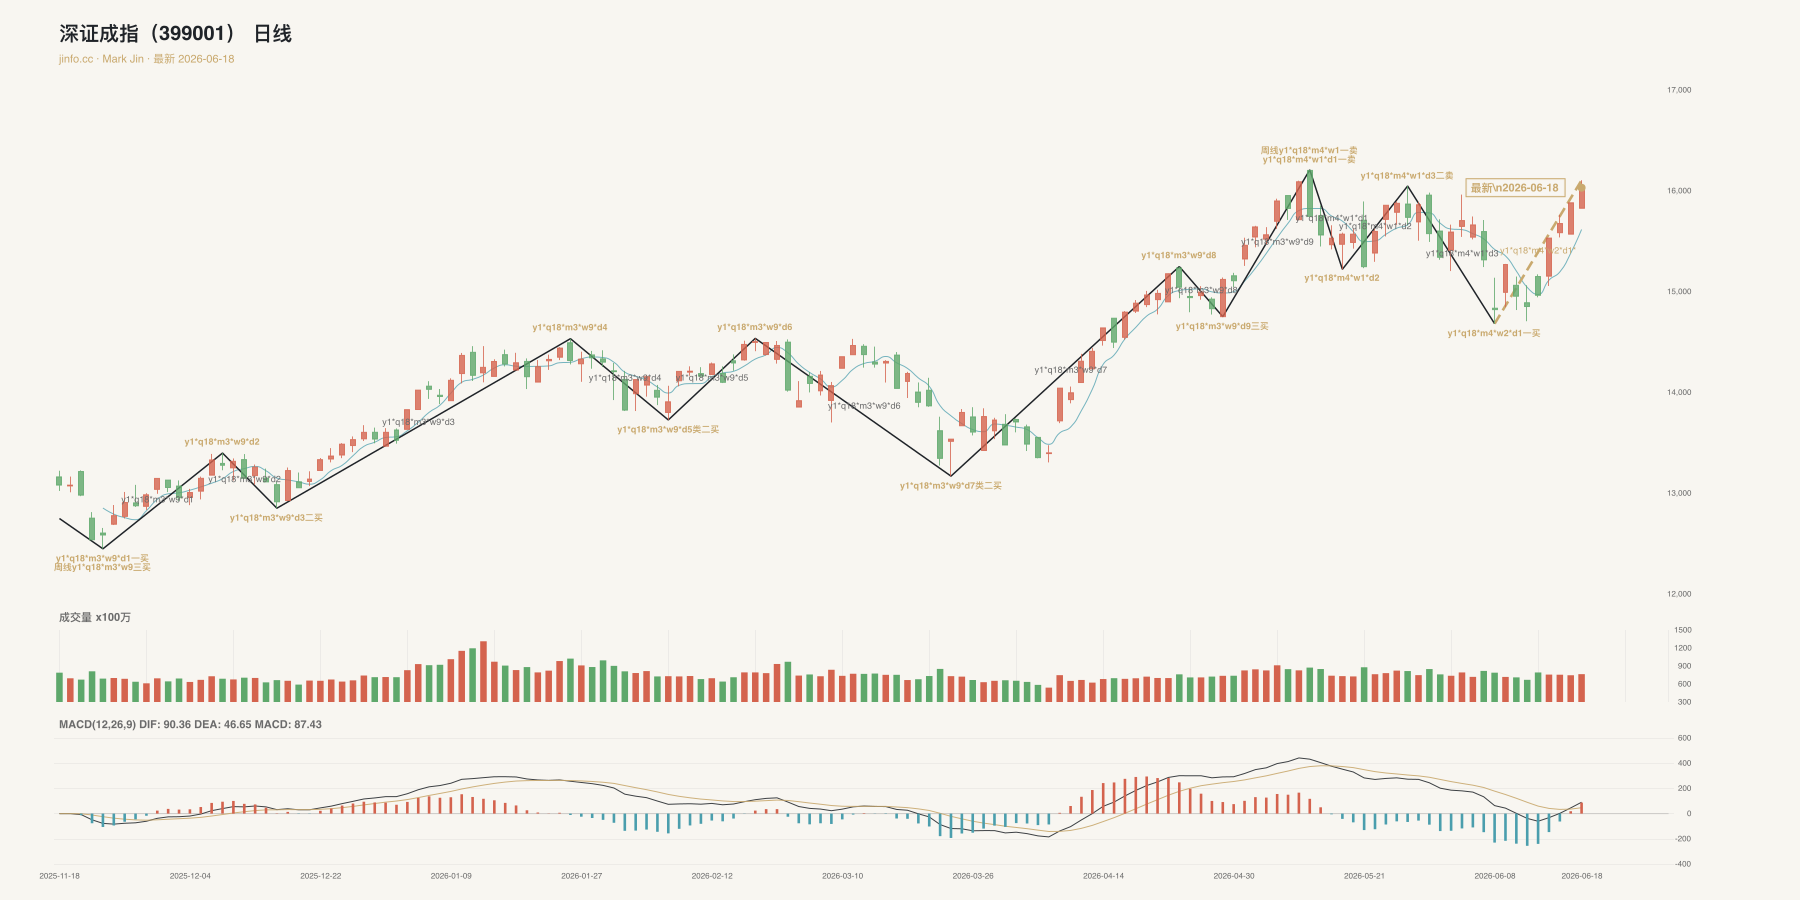Viewport: 1800px width, 900px height.
Task: Click the y1*q18*m3*w9*d9三买 label
Action: 1222,326
